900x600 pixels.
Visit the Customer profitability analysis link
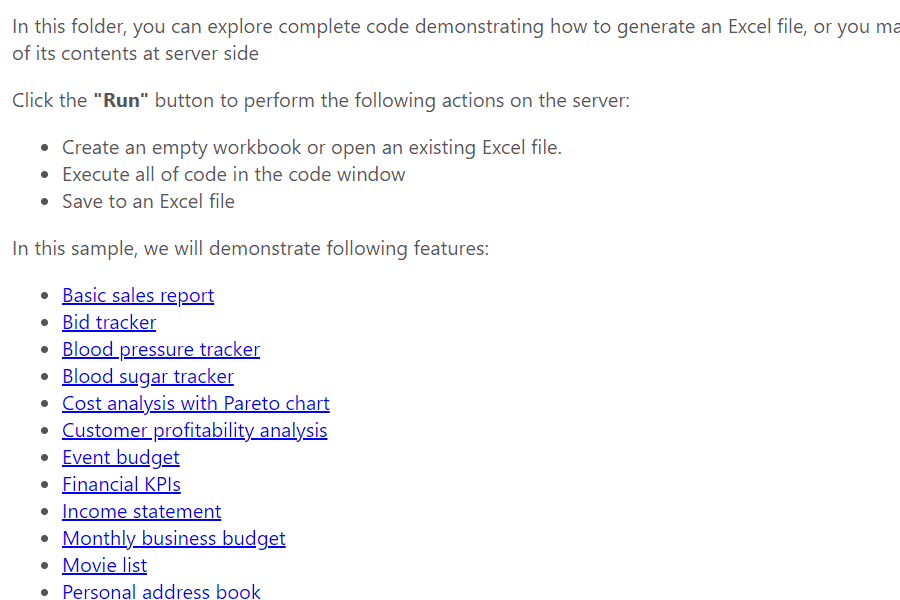[x=195, y=430]
